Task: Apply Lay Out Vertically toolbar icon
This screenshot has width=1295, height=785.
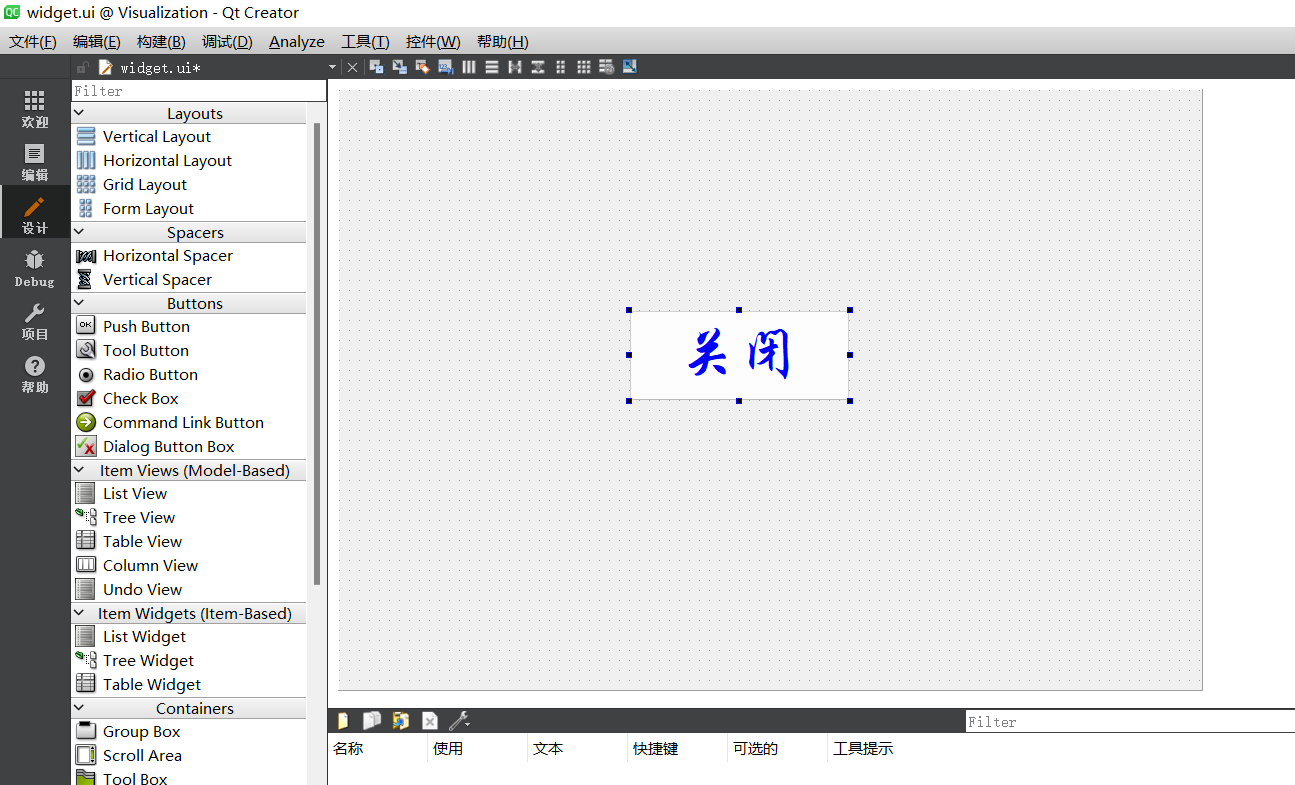Action: pyautogui.click(x=492, y=67)
